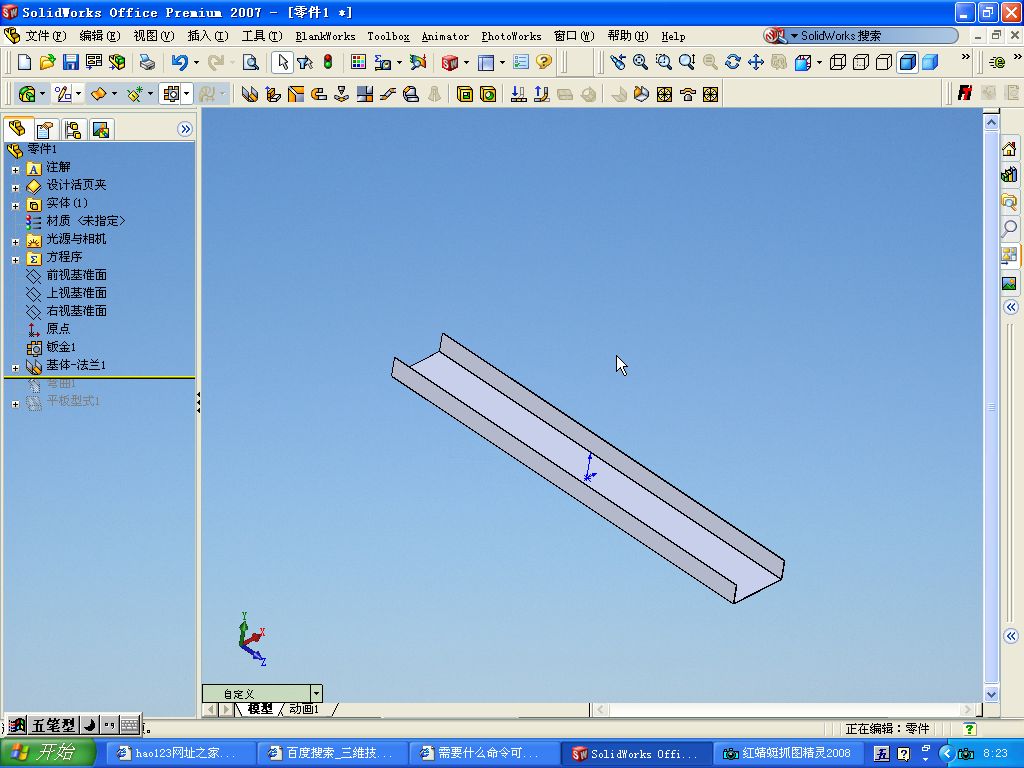Click the Unfold tool icon

pos(518,95)
